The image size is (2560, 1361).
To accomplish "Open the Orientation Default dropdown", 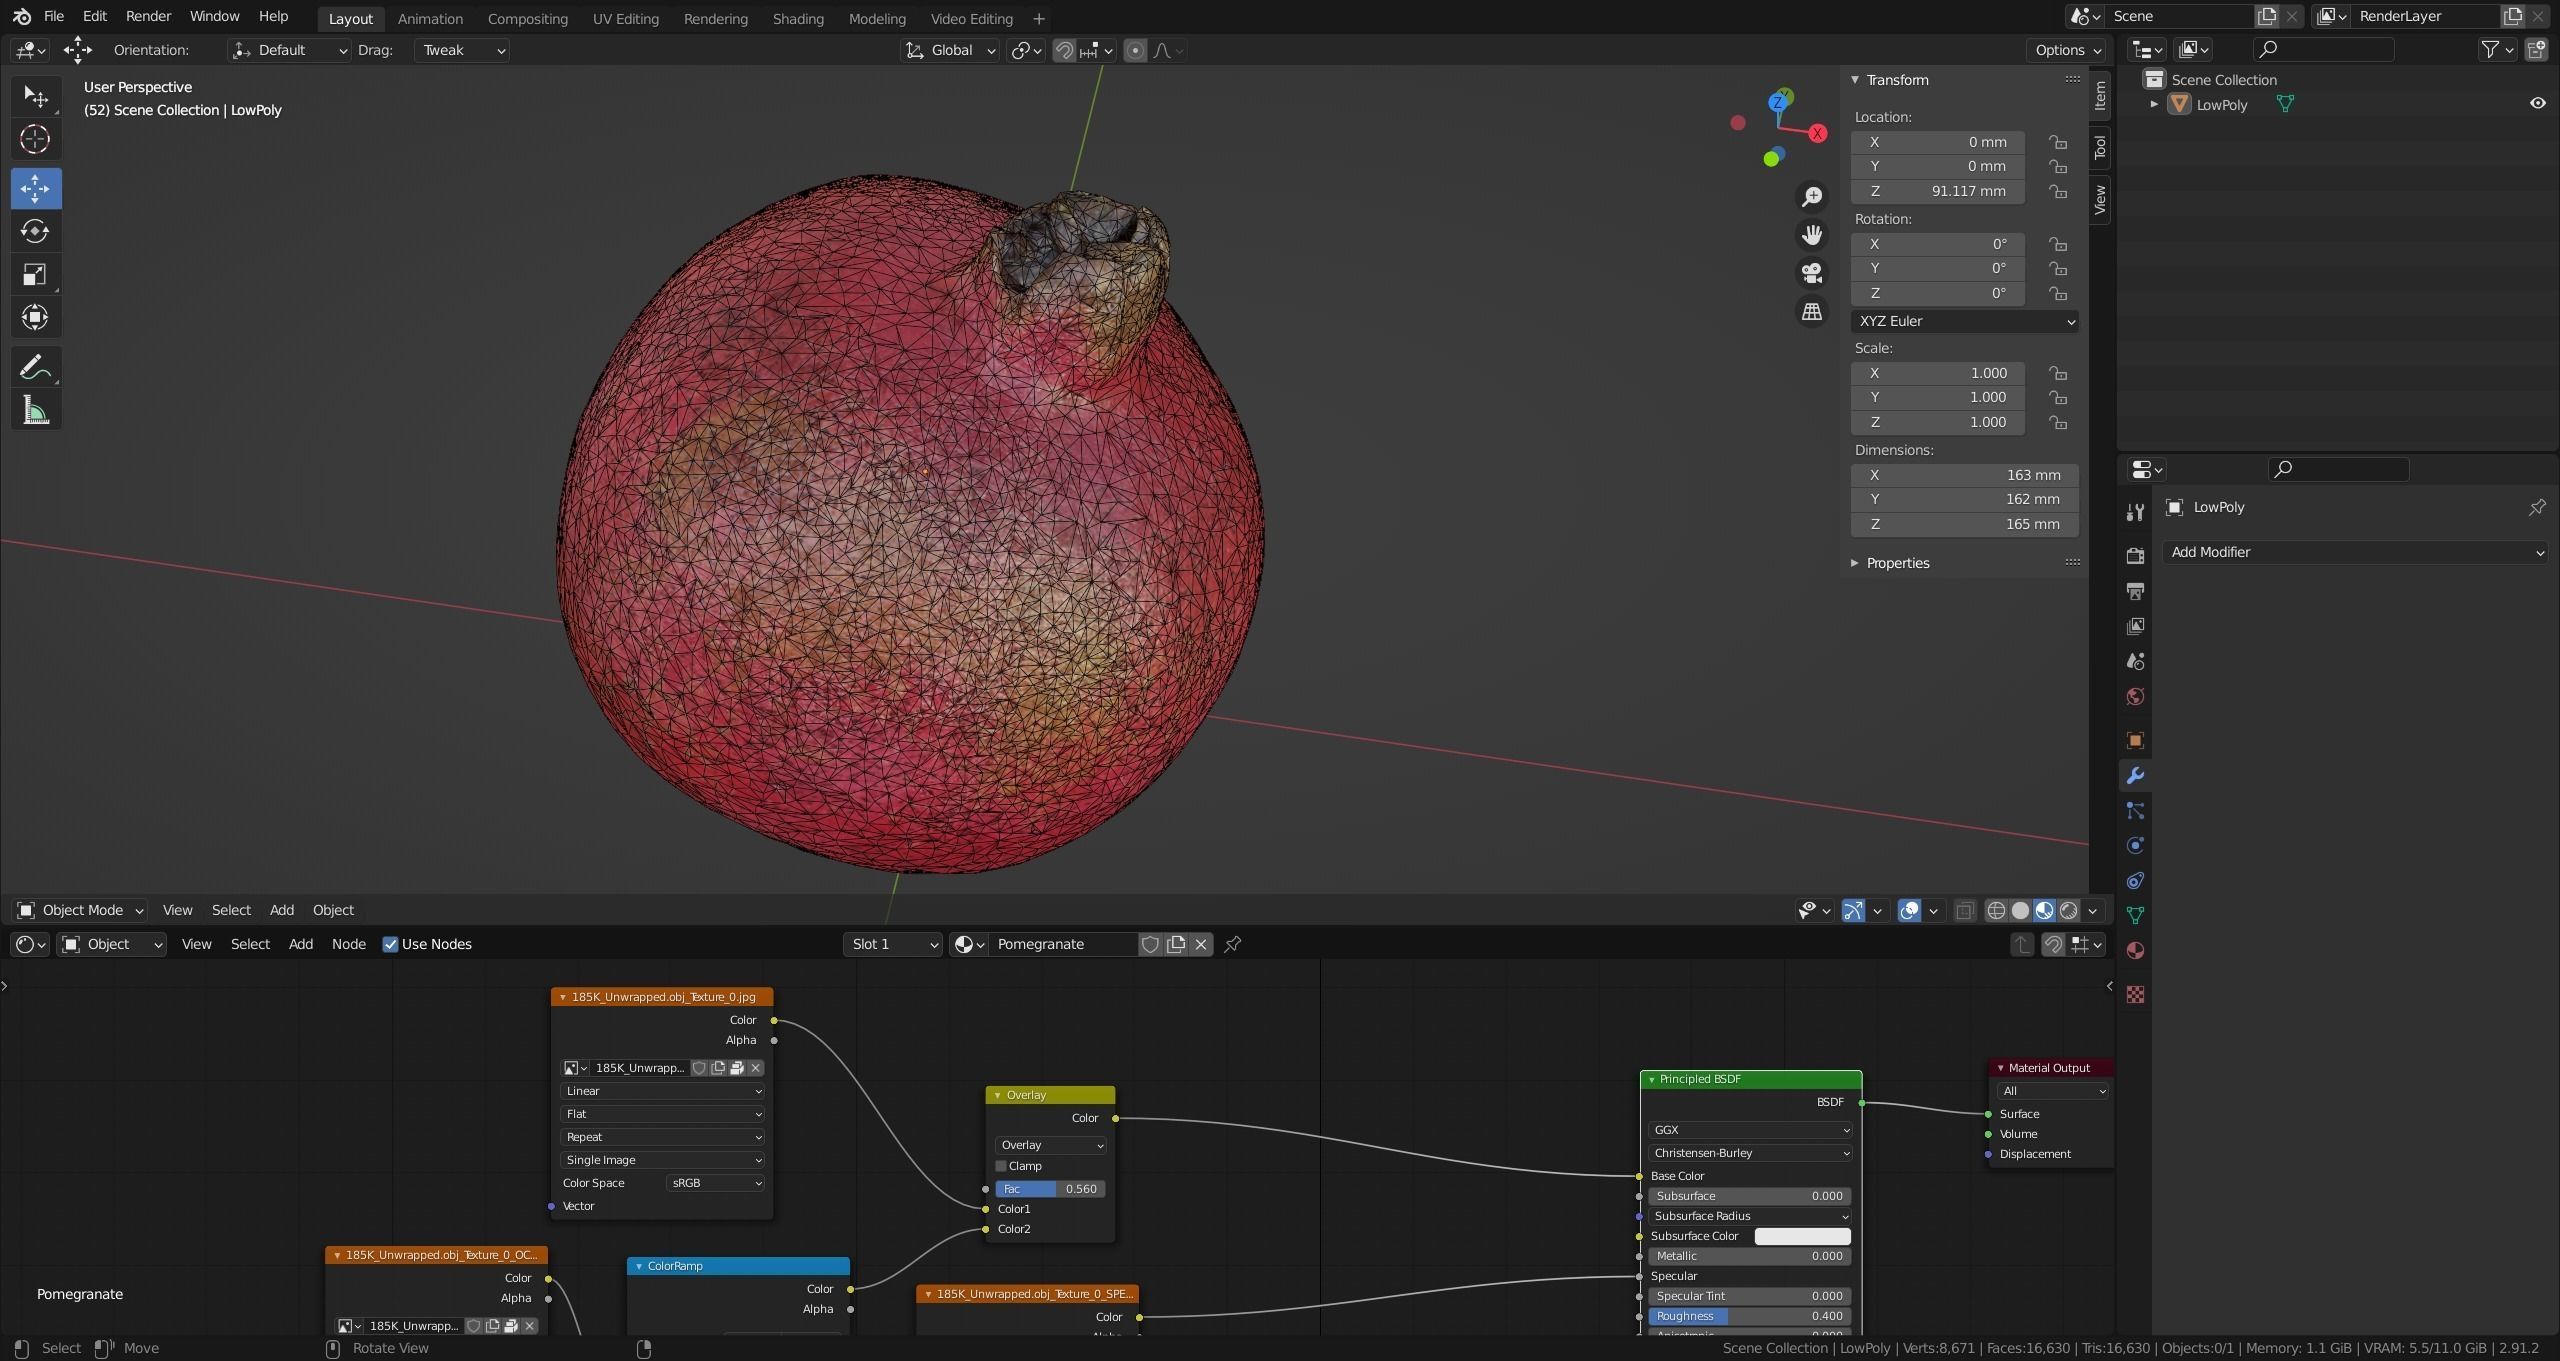I will click(x=289, y=50).
